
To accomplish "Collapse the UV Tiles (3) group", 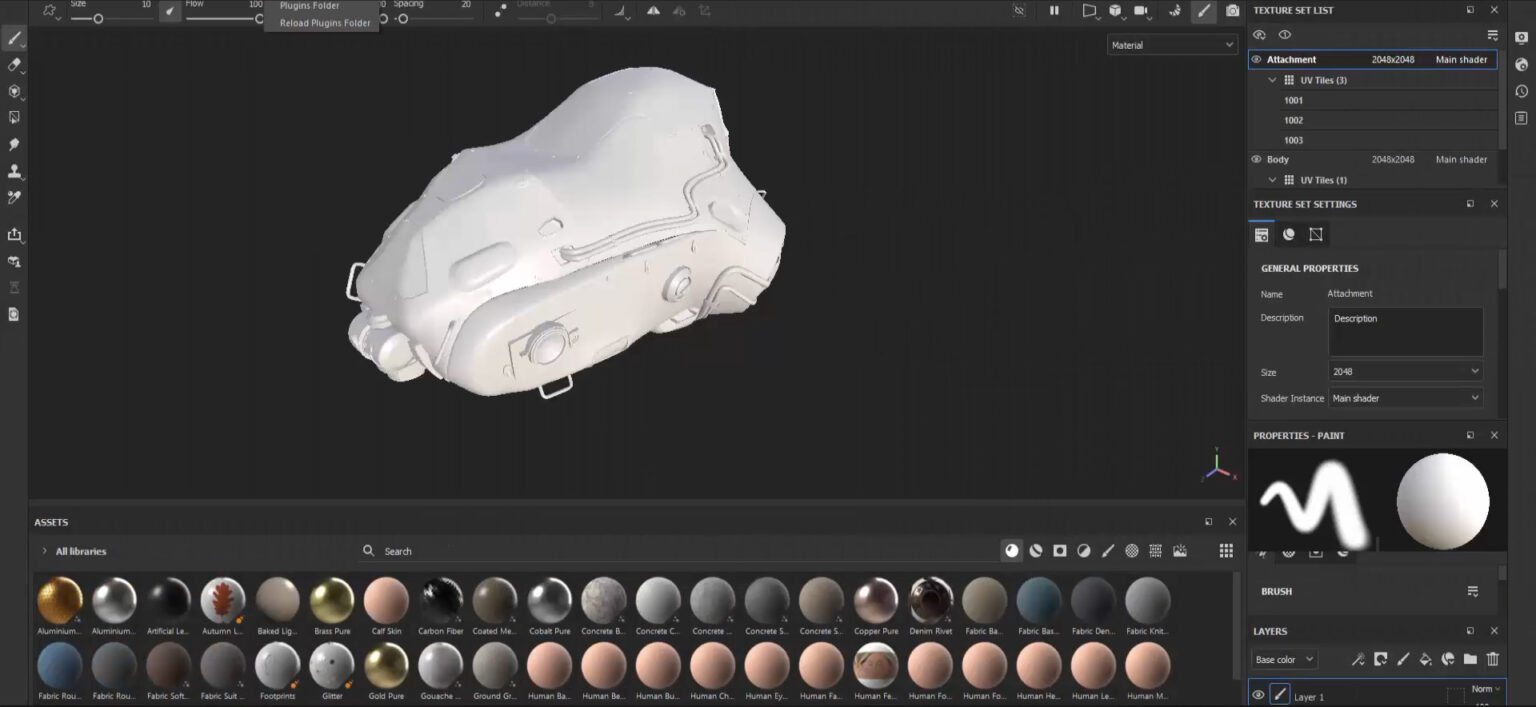I will point(1272,80).
